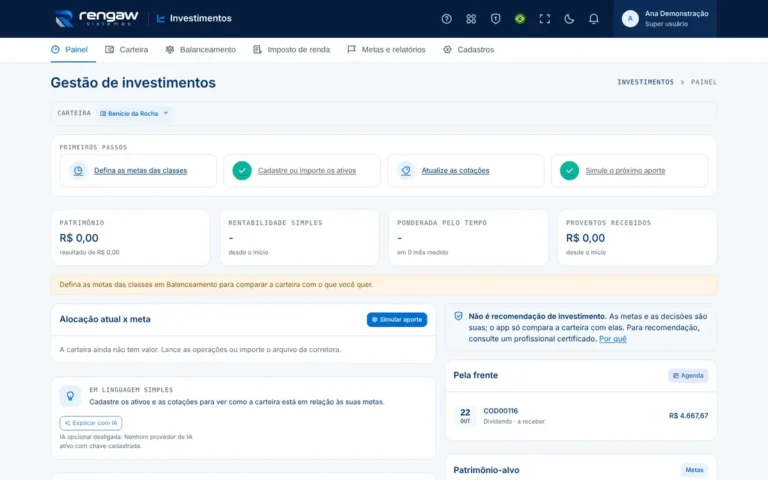Click the PAINEL breadcrumb item
The height and width of the screenshot is (480, 768).
click(703, 82)
